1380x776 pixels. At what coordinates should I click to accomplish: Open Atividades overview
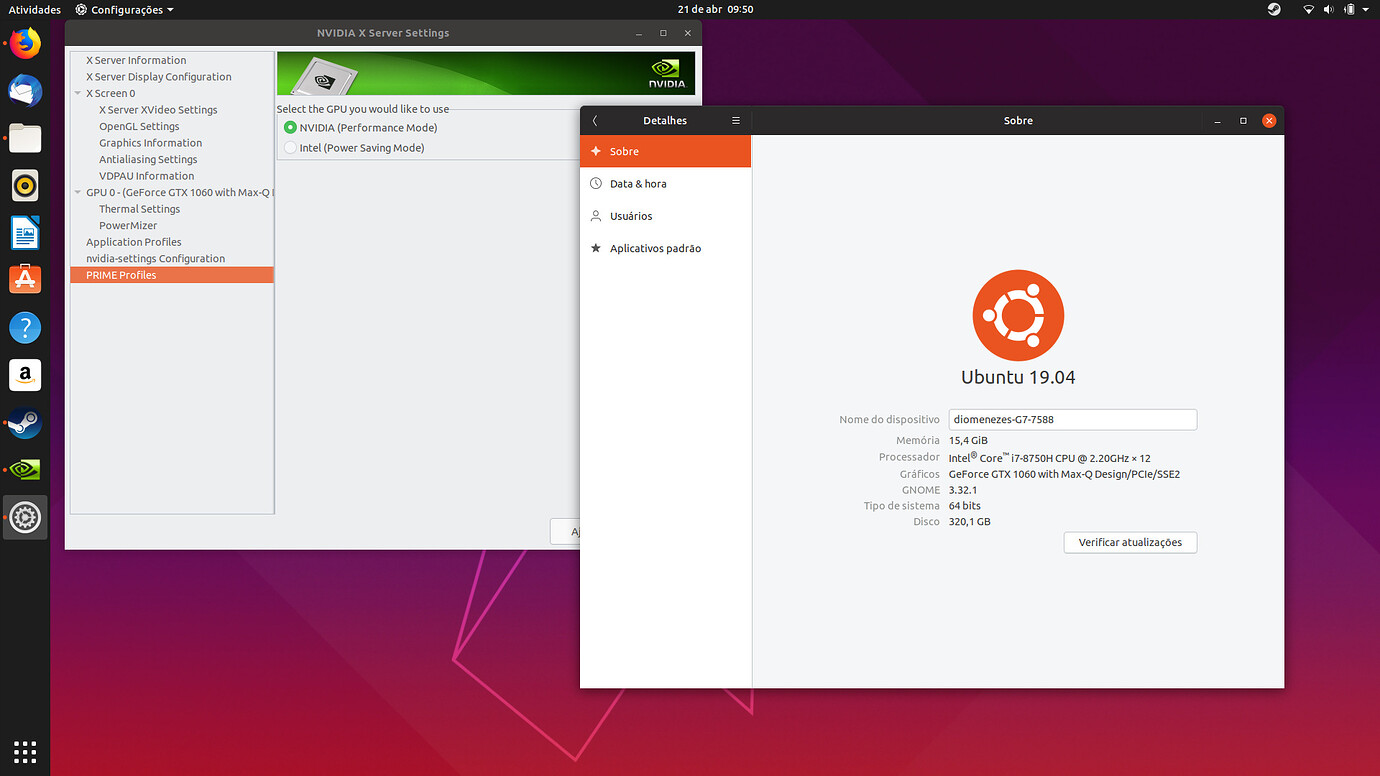click(35, 9)
